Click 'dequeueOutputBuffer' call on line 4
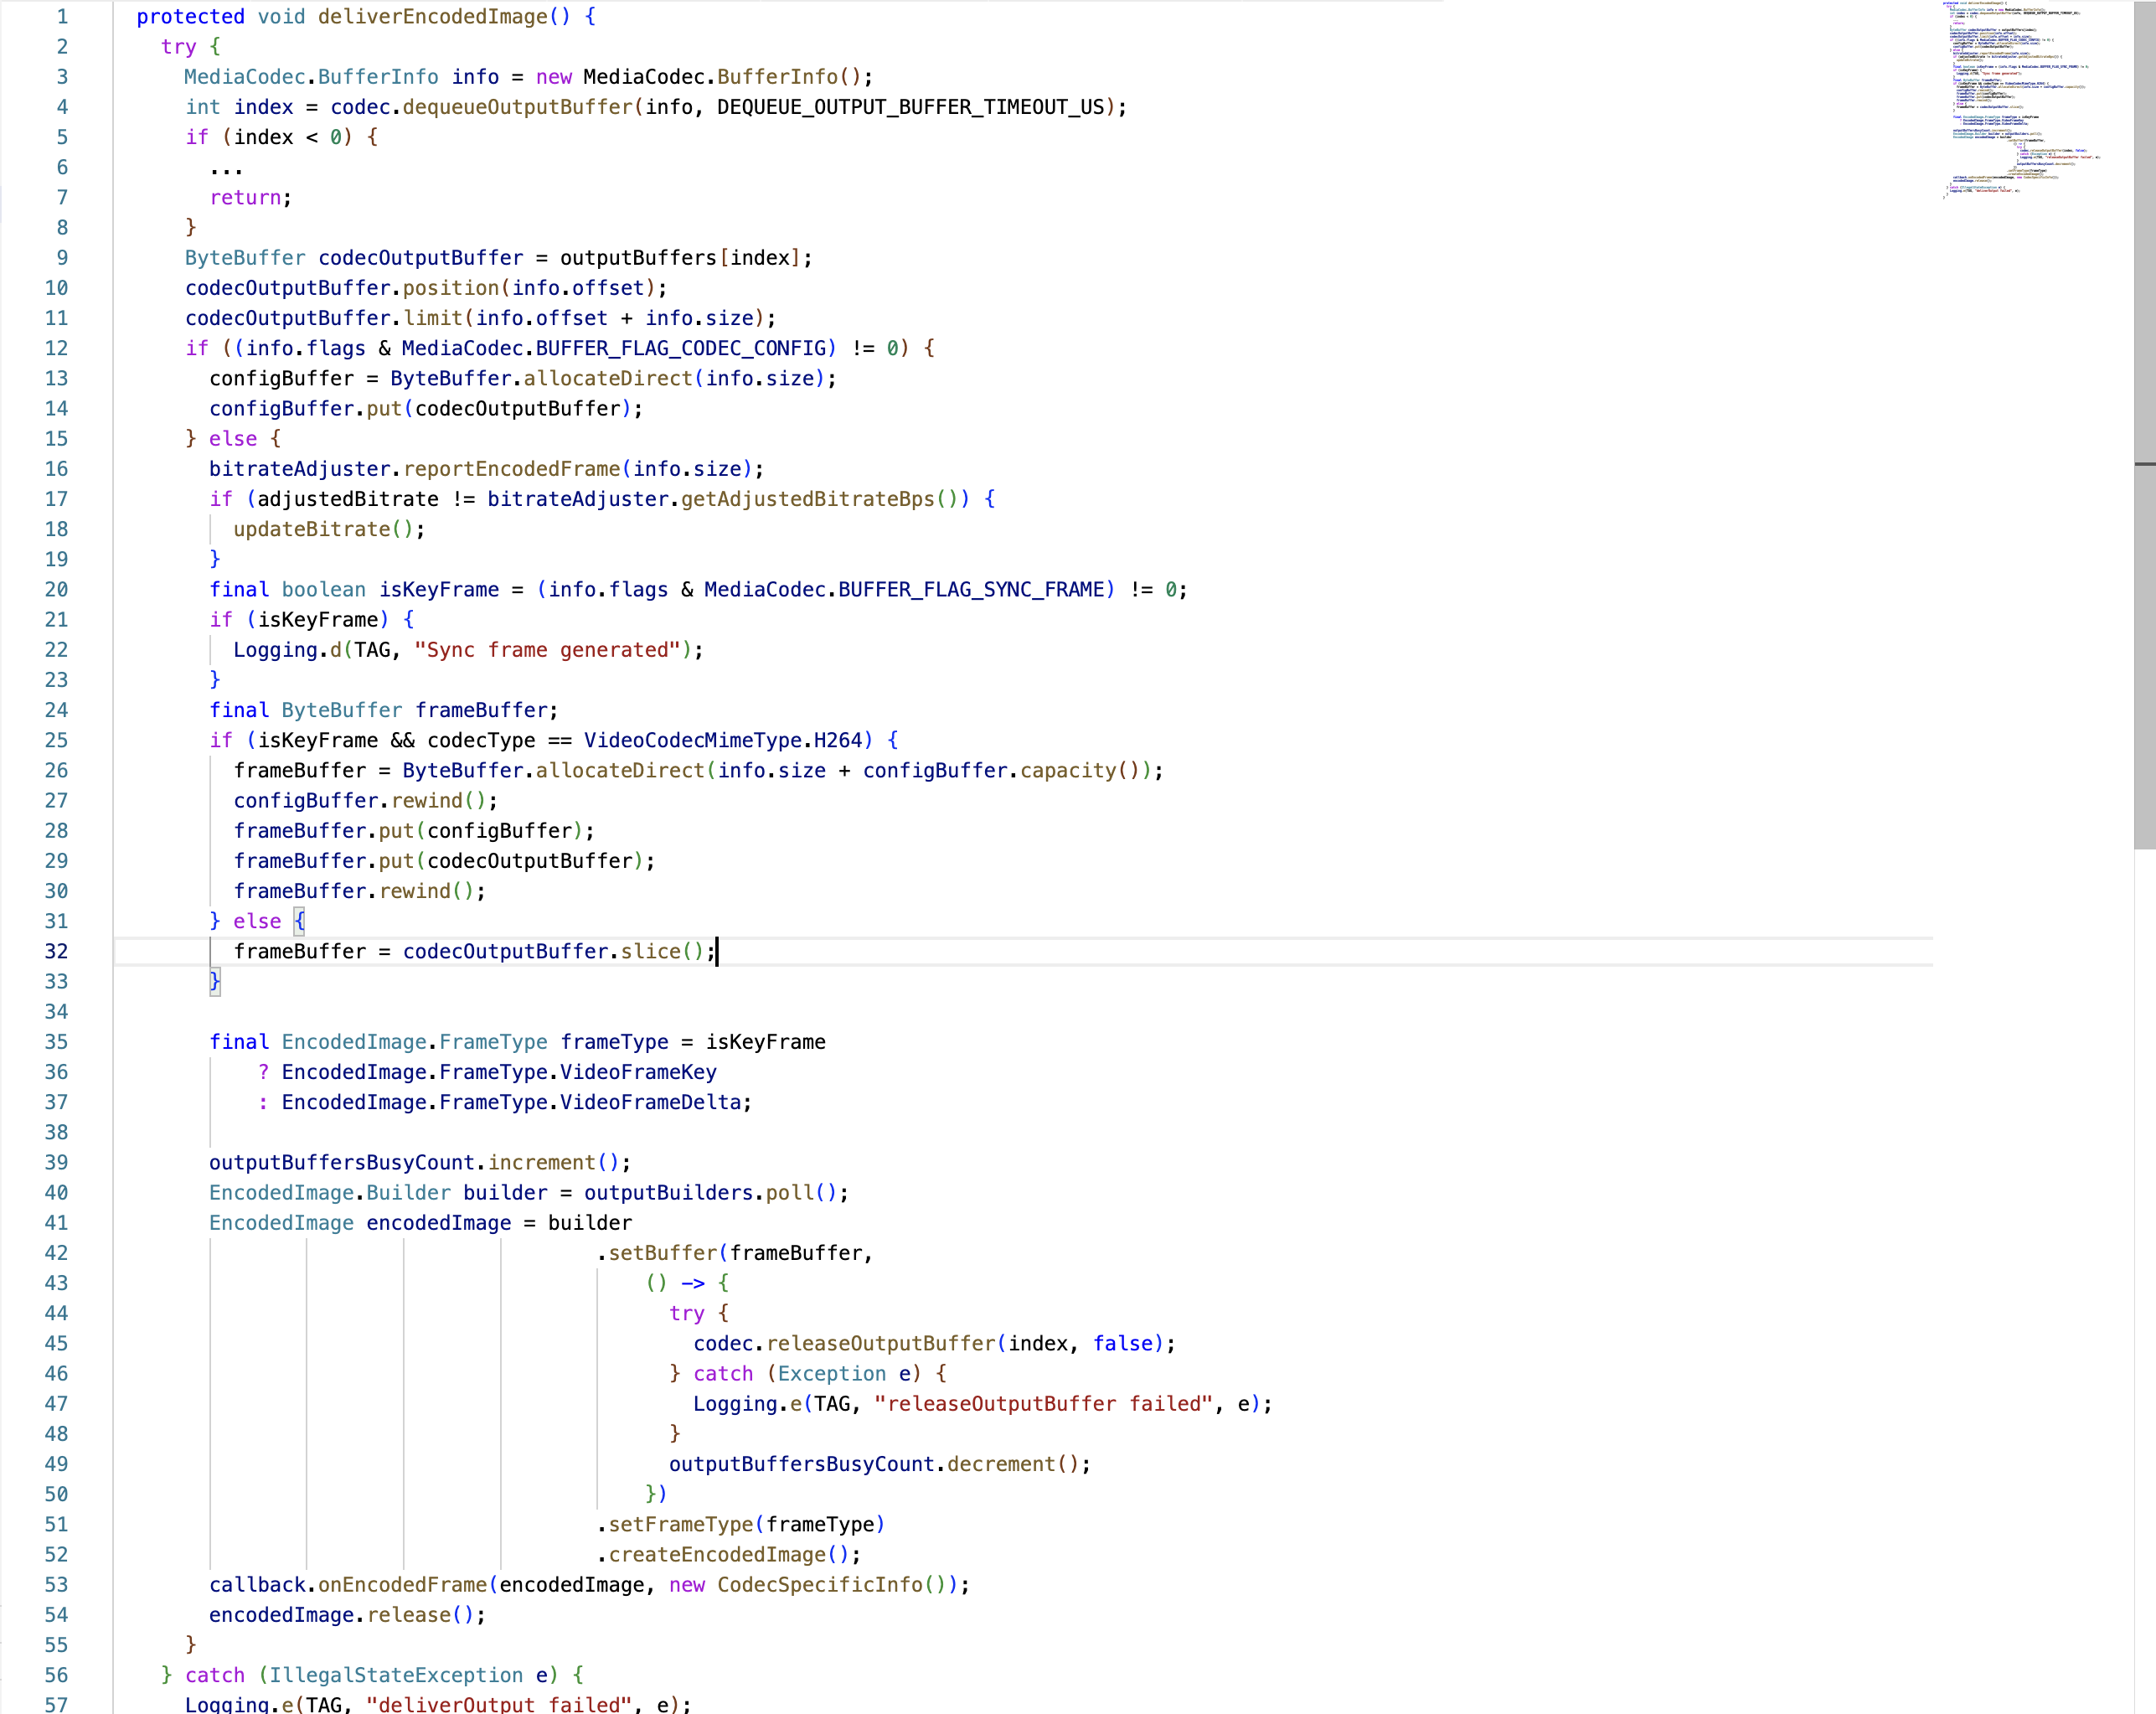Viewport: 2156px width, 1714px height. (x=518, y=107)
